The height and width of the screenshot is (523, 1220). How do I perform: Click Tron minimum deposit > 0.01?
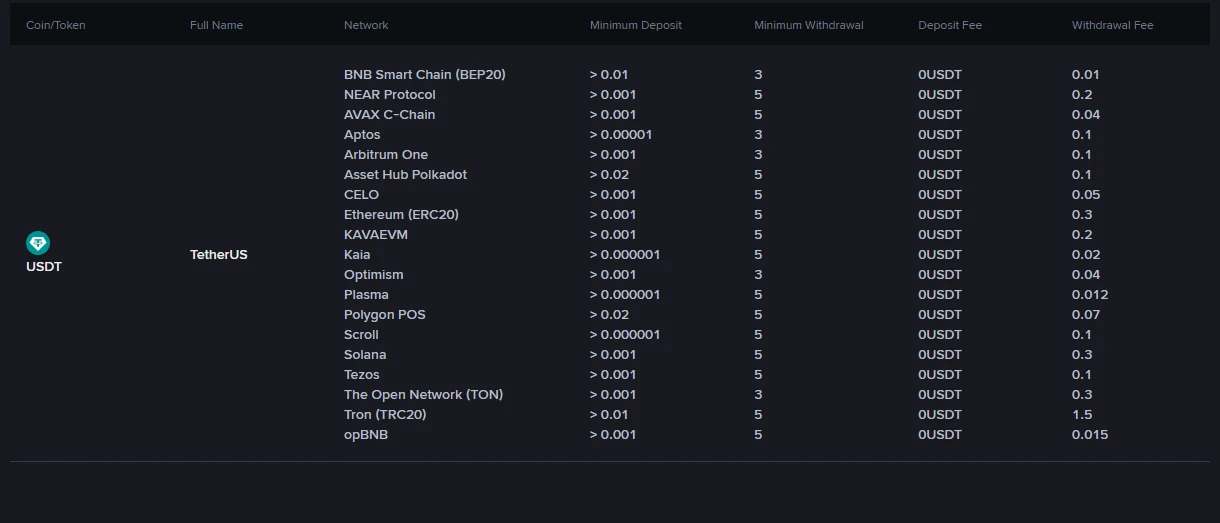(609, 415)
